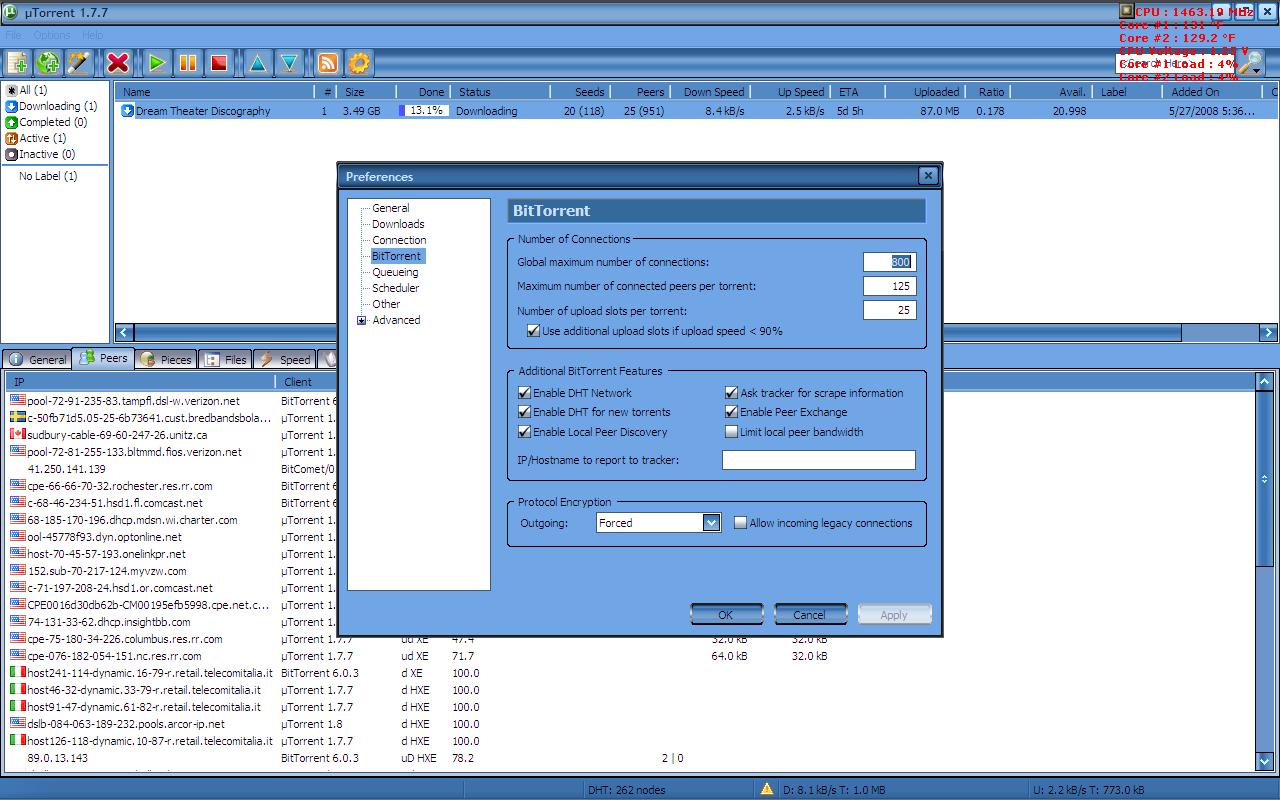Click OK in the Preferences dialog

(726, 615)
